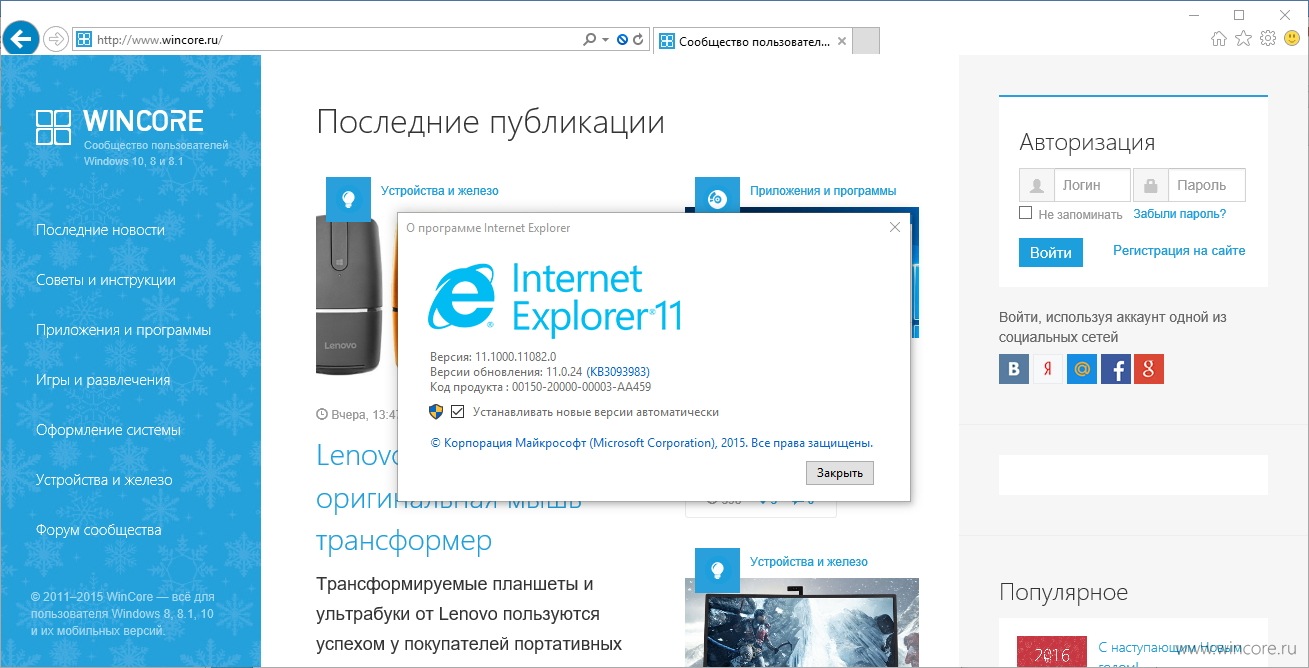Click the browser Back arrow button
The height and width of the screenshot is (668, 1309).
point(20,40)
